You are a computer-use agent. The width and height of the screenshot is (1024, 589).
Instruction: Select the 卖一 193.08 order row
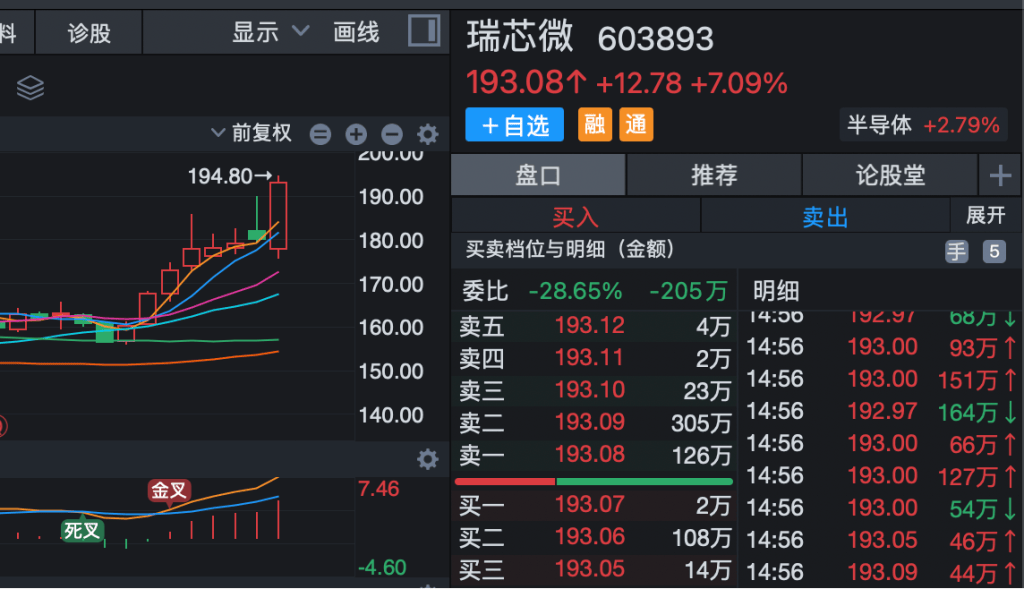594,454
